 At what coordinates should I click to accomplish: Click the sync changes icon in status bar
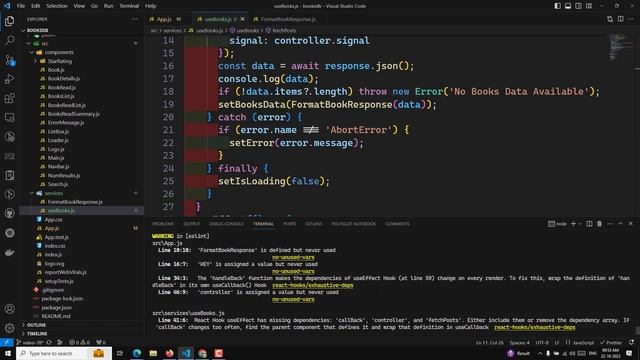pos(49,342)
